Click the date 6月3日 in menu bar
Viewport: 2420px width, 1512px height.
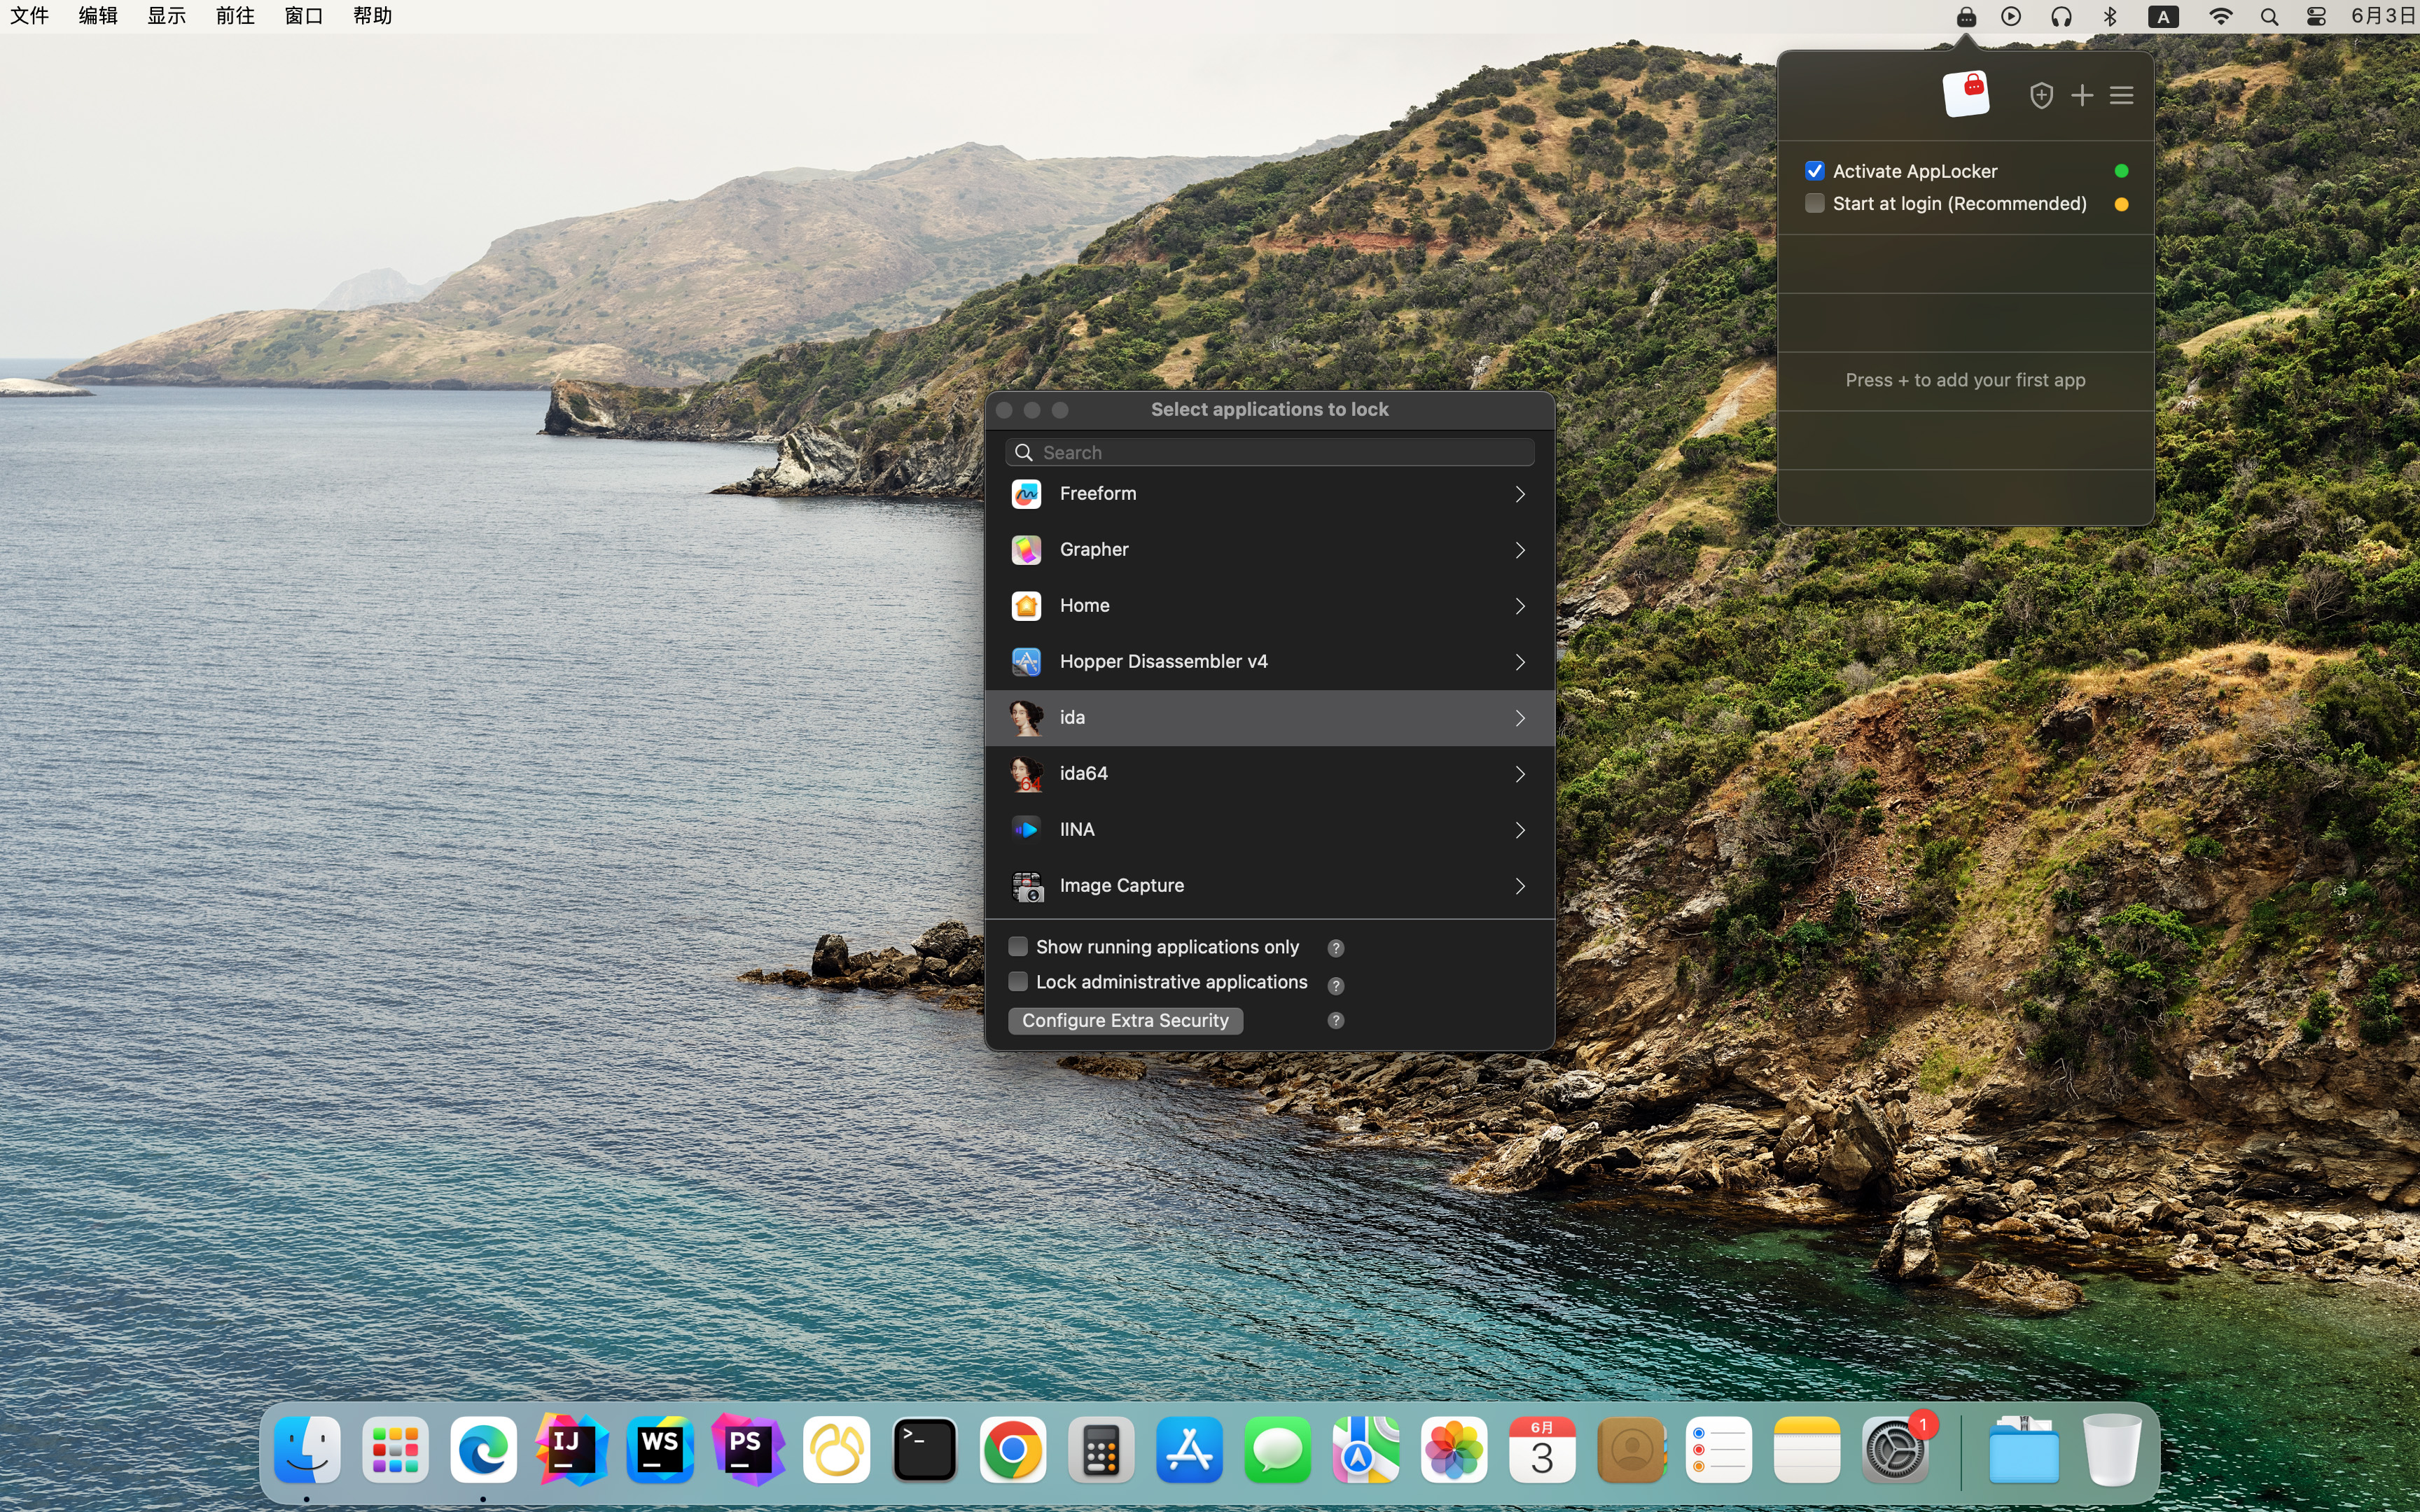(x=2383, y=16)
